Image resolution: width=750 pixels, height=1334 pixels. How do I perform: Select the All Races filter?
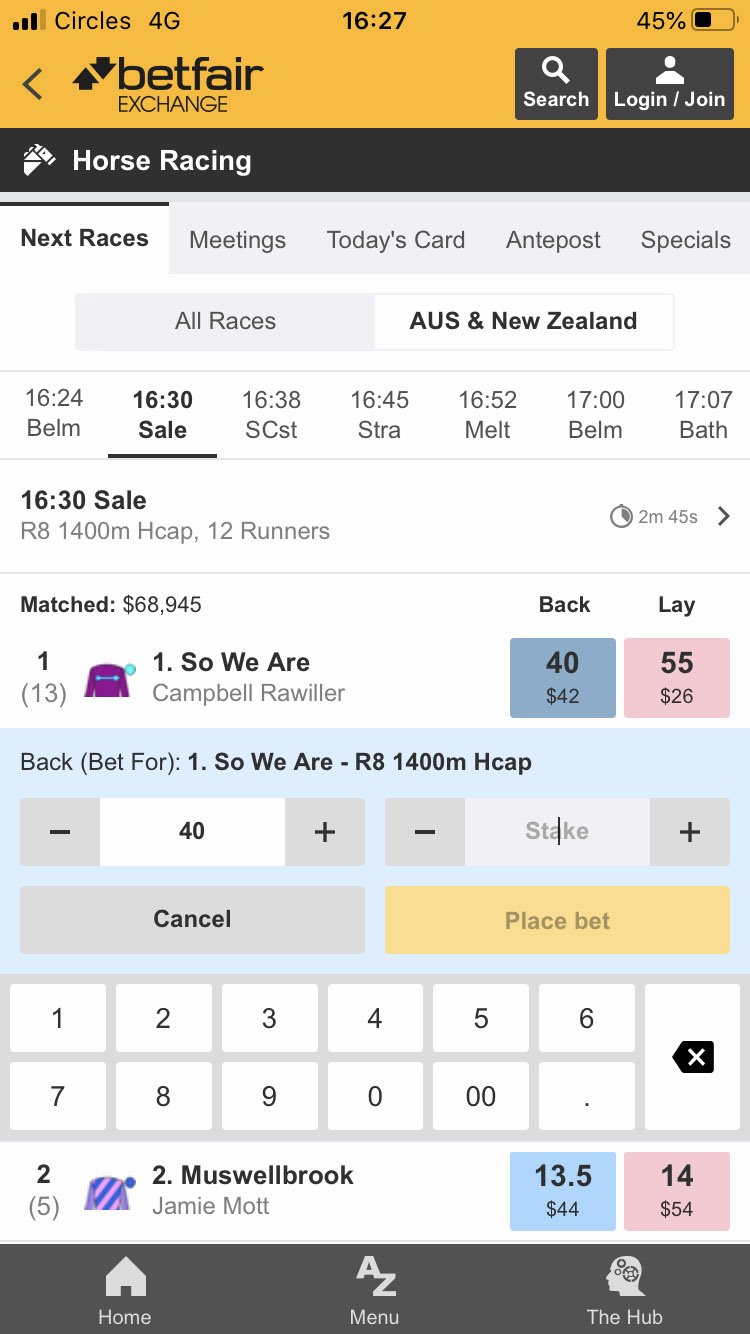tap(224, 321)
